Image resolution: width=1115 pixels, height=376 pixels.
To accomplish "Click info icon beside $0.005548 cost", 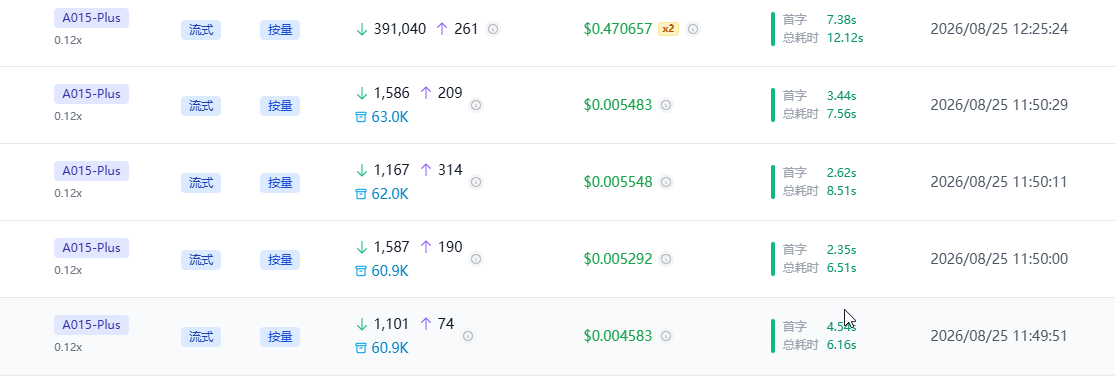I will coord(666,182).
